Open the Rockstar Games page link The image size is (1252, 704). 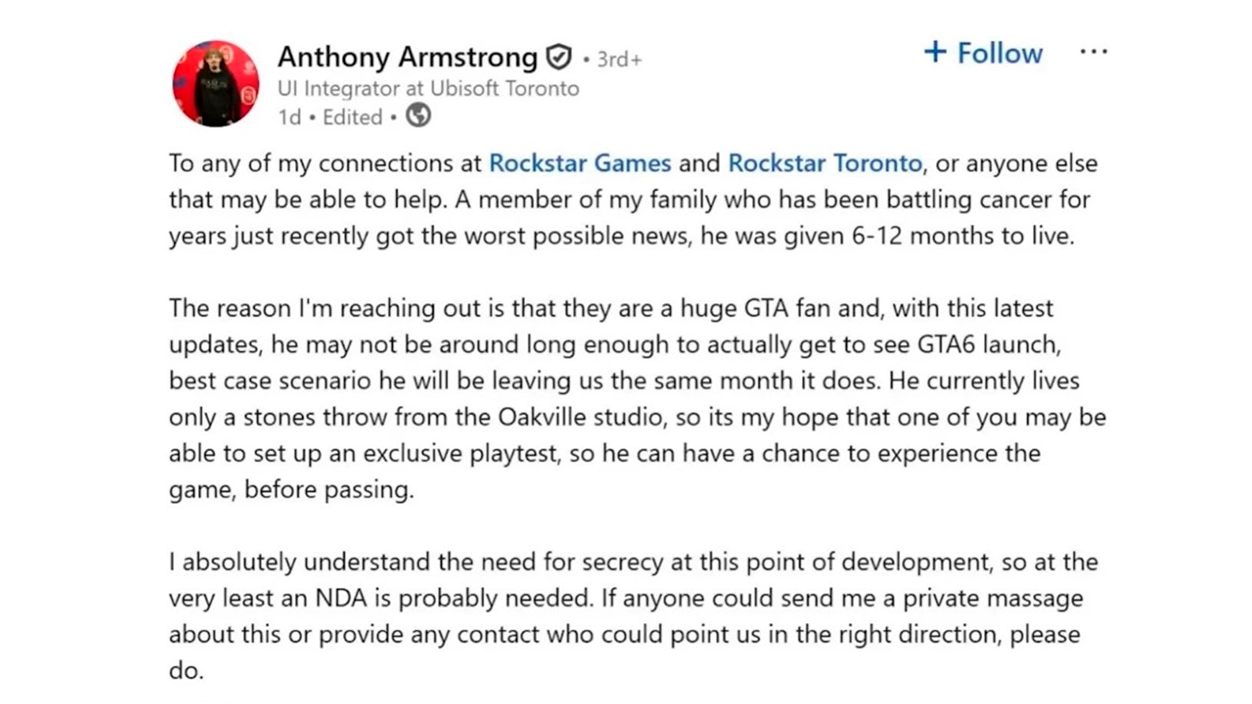(x=579, y=163)
